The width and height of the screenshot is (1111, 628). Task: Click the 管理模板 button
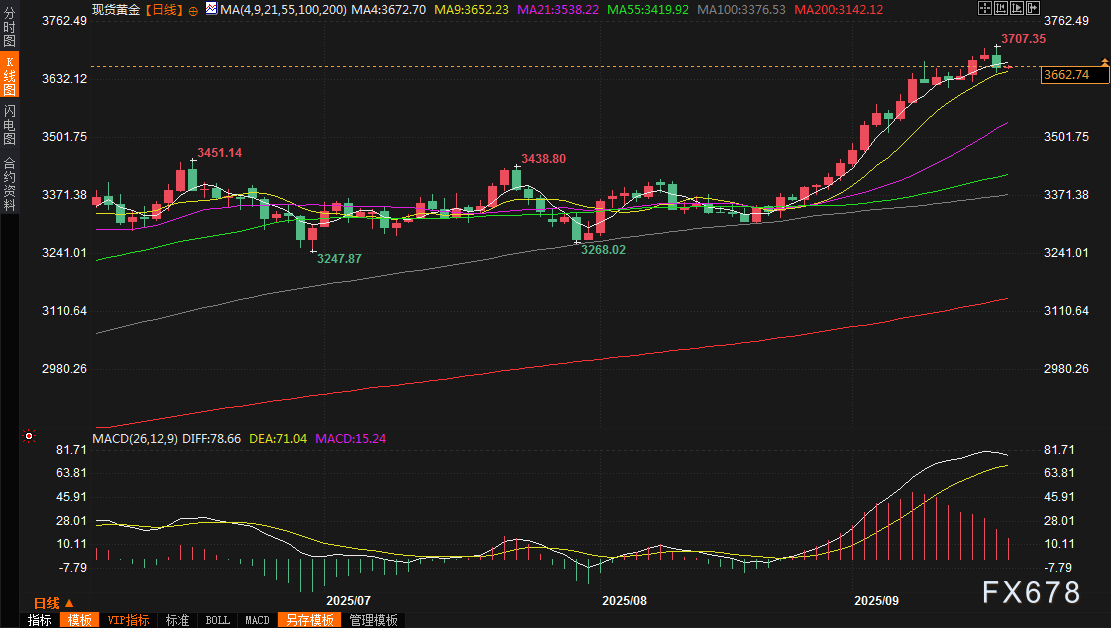[x=373, y=620]
